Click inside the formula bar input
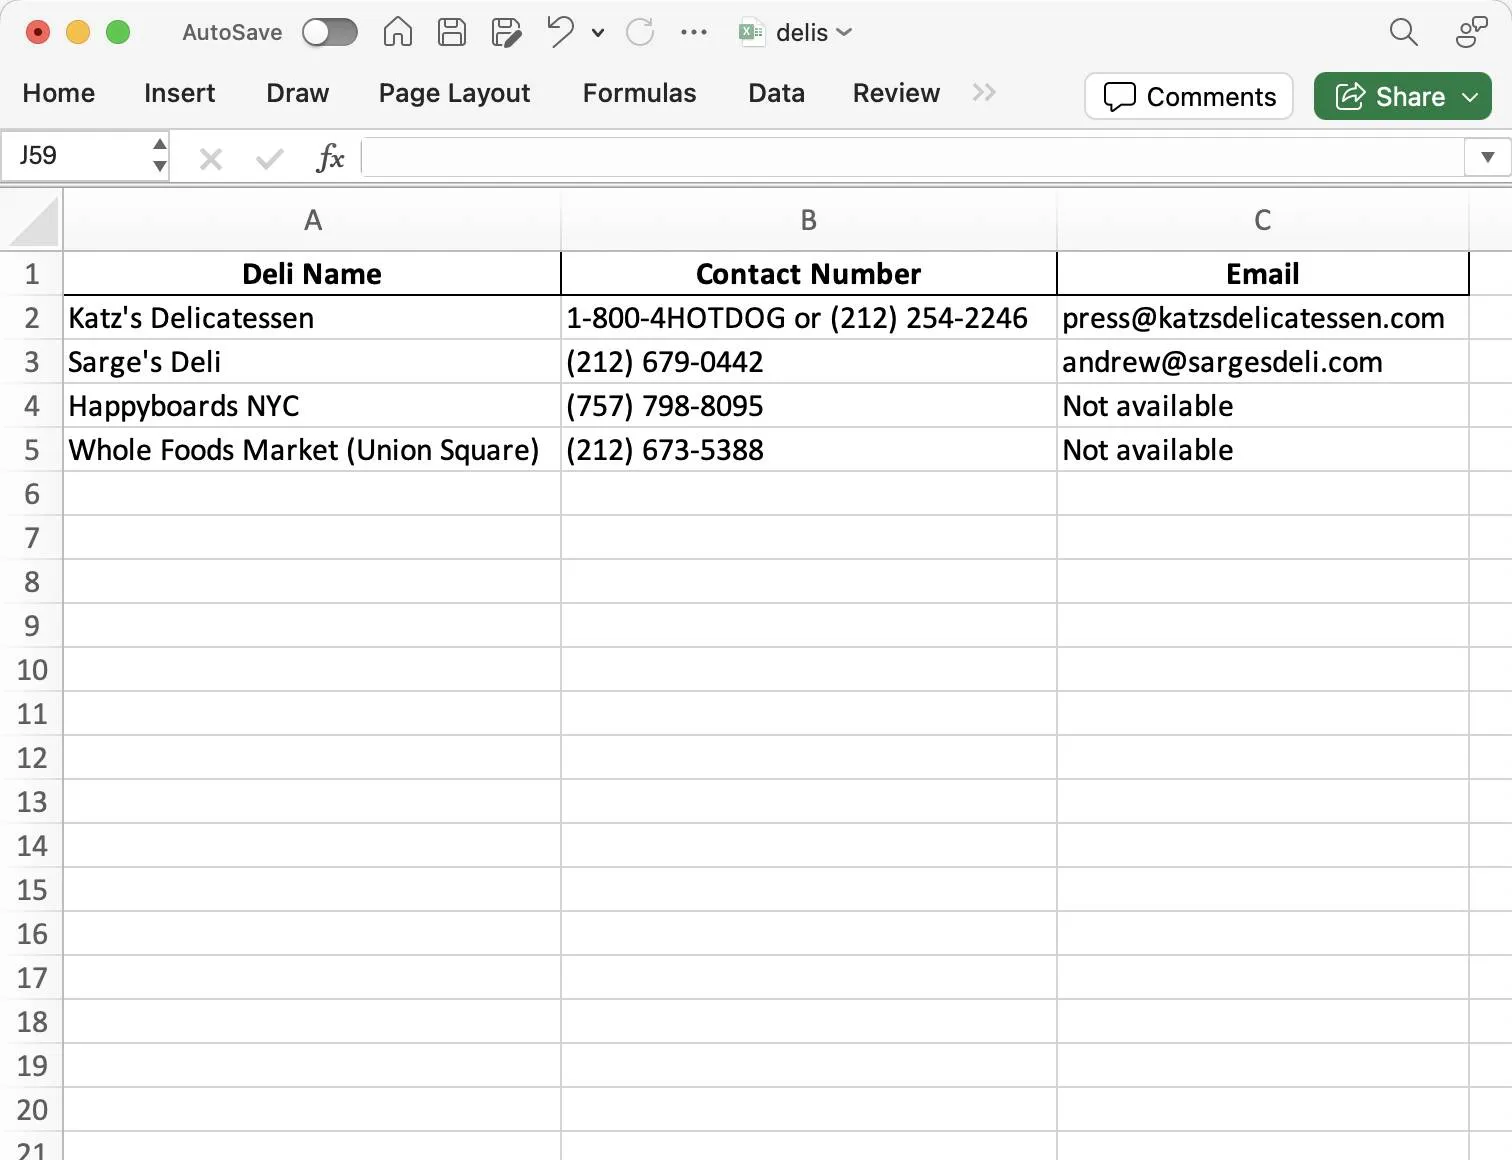The width and height of the screenshot is (1512, 1160). coord(912,157)
